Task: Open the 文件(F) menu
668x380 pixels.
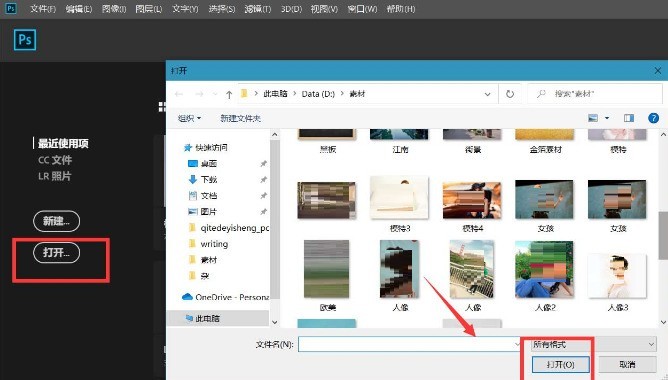Action: click(x=43, y=9)
